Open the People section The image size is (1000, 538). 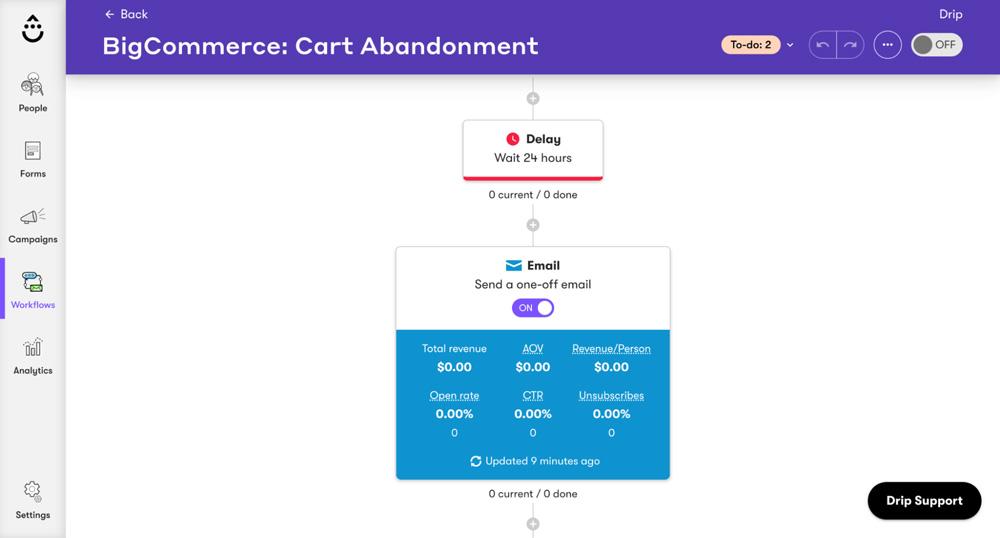click(33, 92)
